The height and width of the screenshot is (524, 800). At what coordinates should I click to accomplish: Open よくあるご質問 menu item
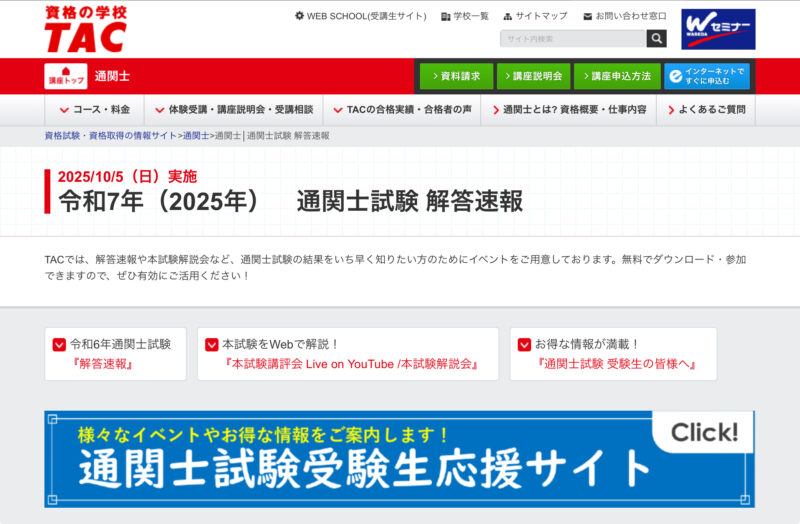click(705, 110)
